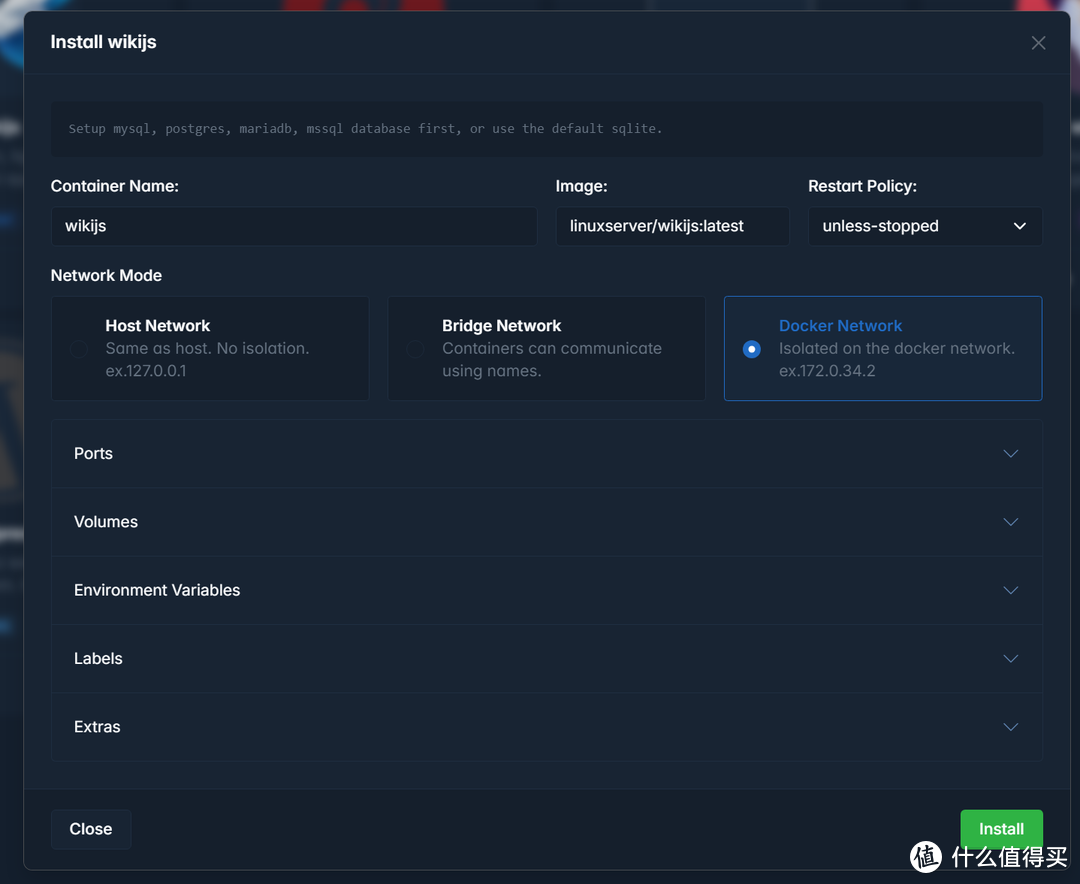1080x884 pixels.
Task: Click the Container Name label
Action: click(x=114, y=186)
